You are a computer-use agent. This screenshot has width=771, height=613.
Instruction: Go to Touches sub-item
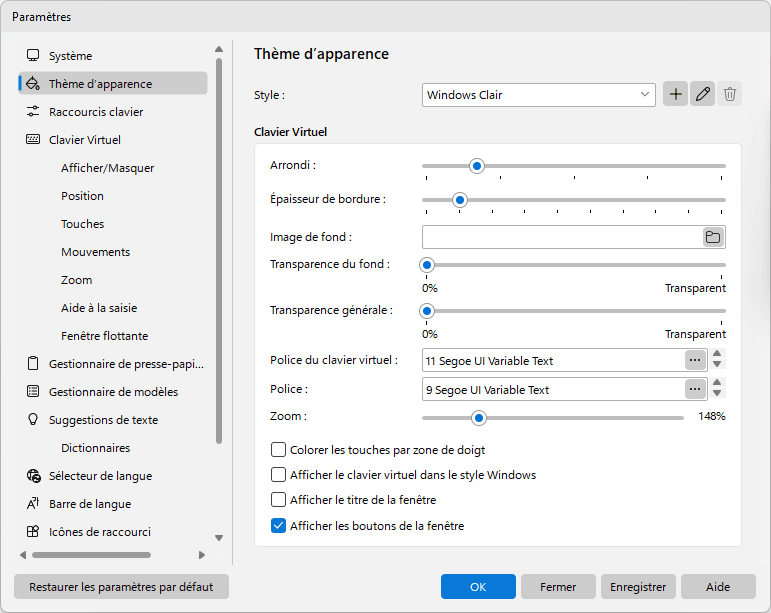tap(83, 224)
